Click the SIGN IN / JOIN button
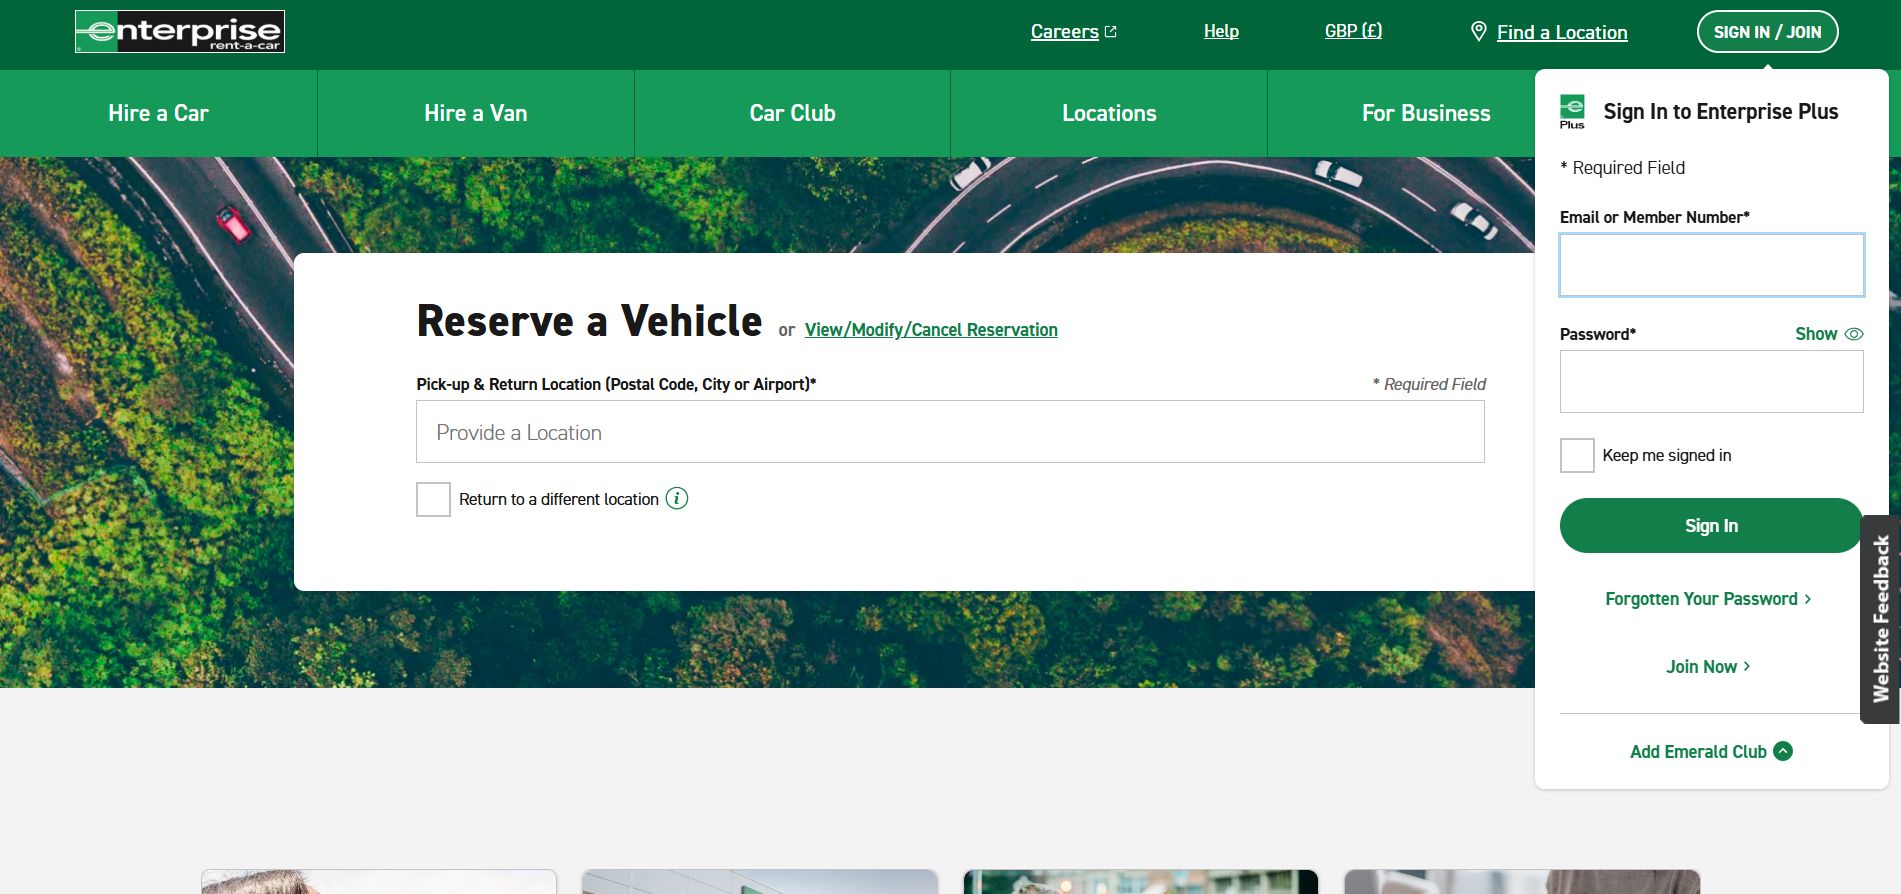This screenshot has height=894, width=1901. pyautogui.click(x=1767, y=32)
